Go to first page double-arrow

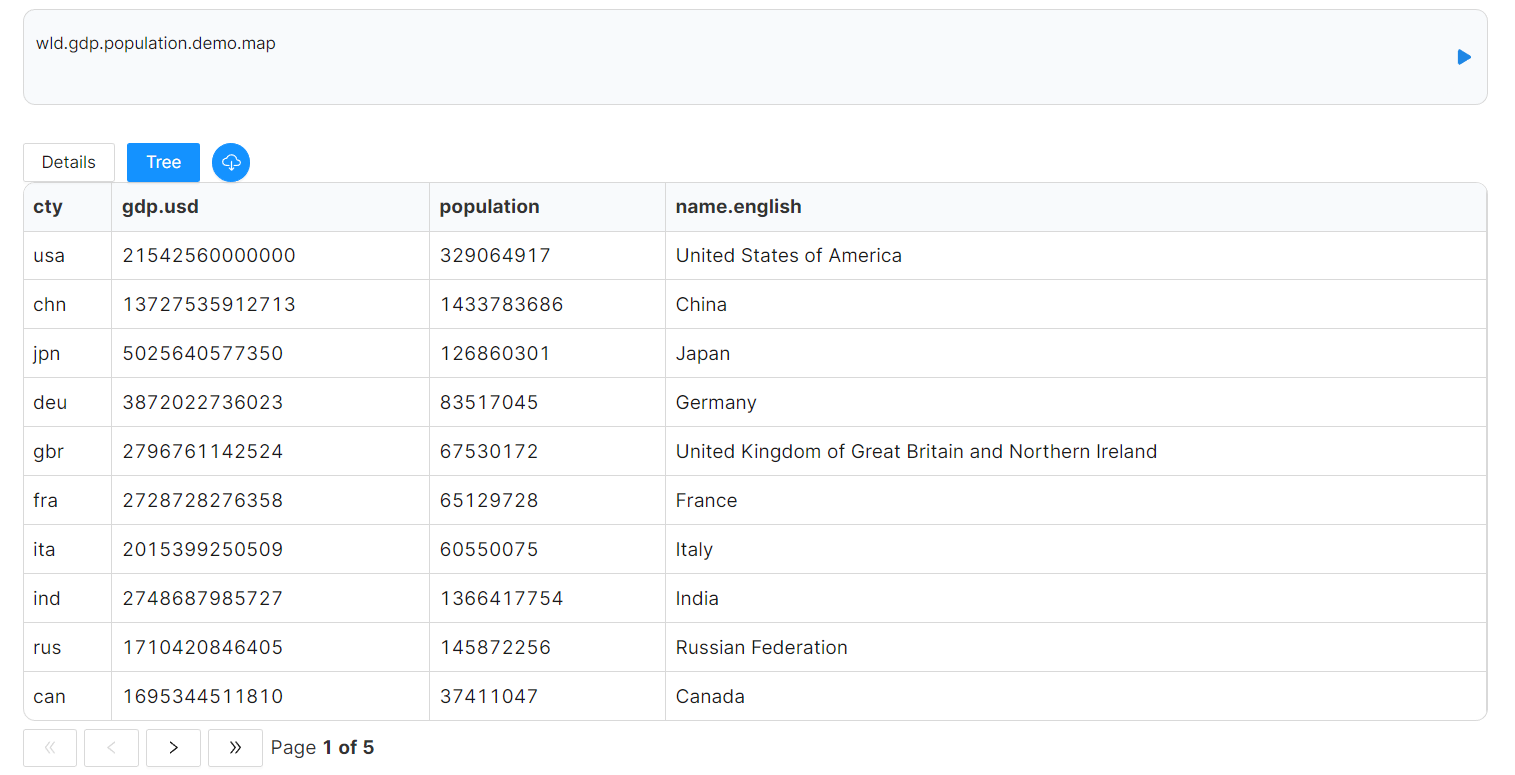pyautogui.click(x=50, y=748)
